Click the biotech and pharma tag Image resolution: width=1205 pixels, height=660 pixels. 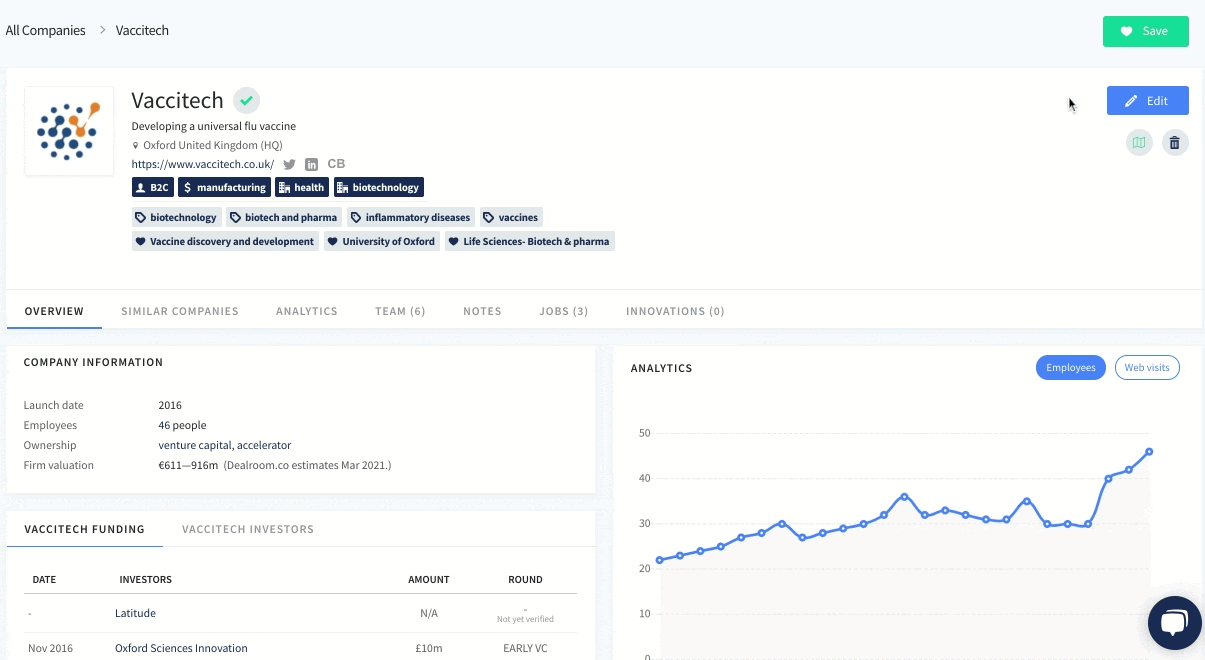(284, 217)
